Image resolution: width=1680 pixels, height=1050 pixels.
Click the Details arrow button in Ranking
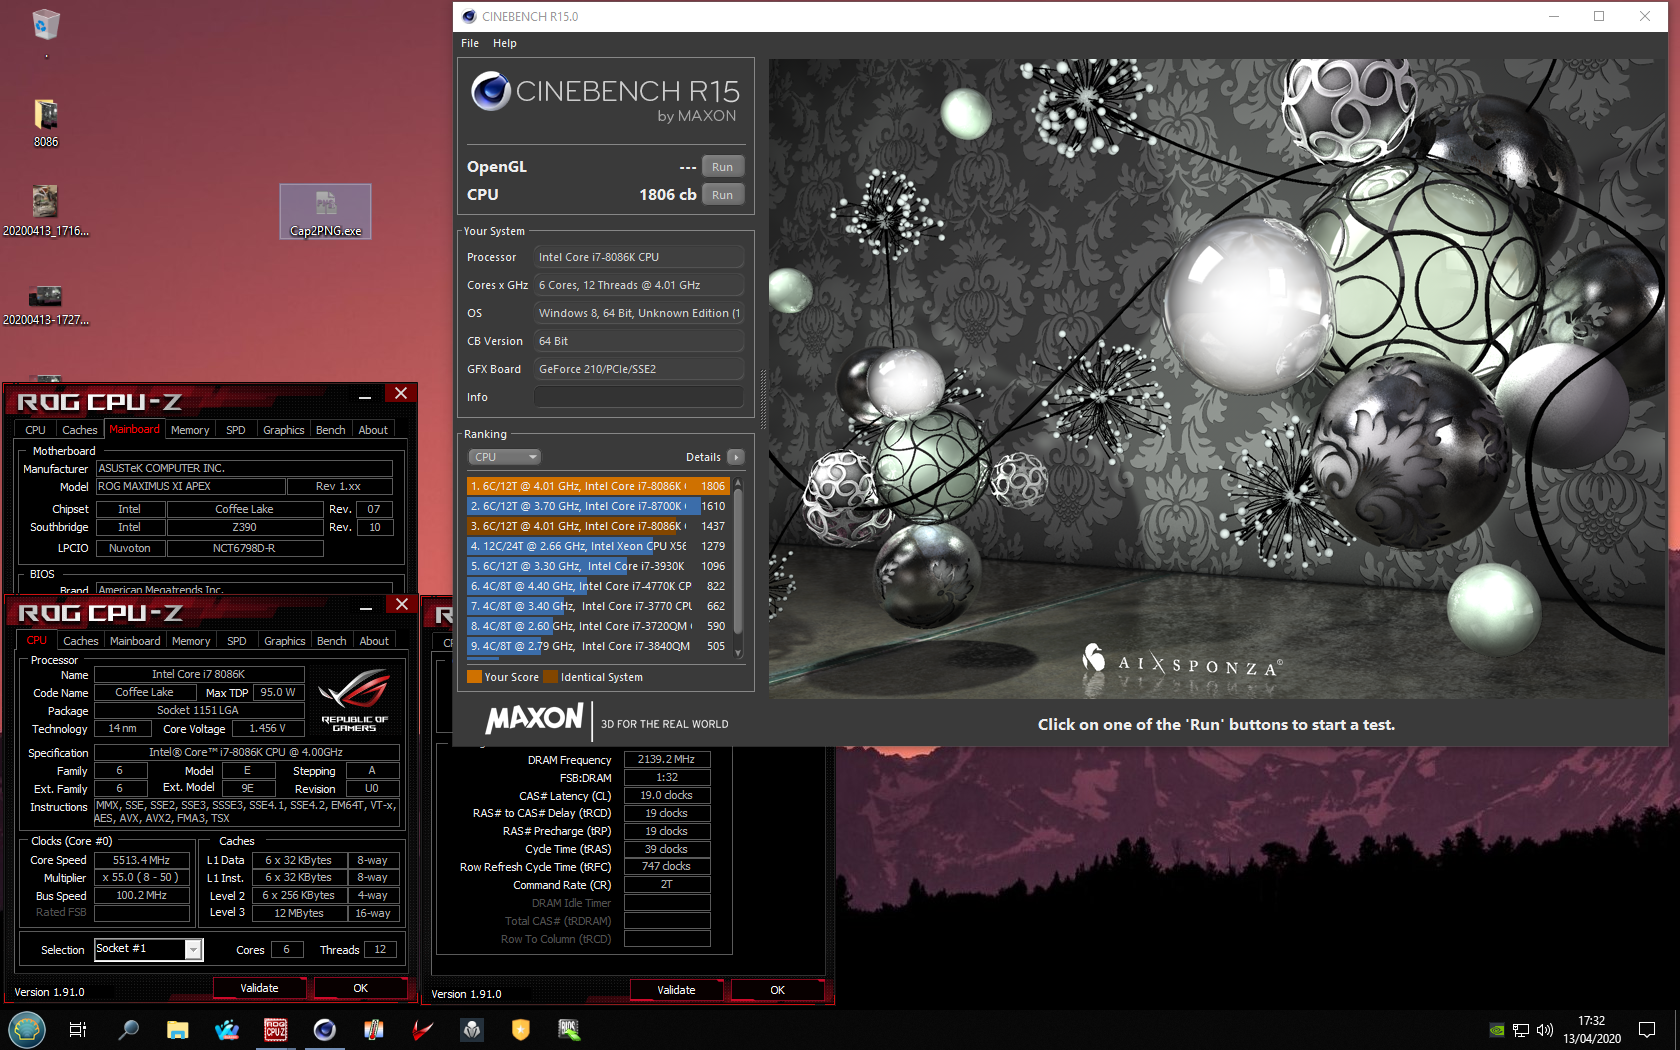point(736,457)
